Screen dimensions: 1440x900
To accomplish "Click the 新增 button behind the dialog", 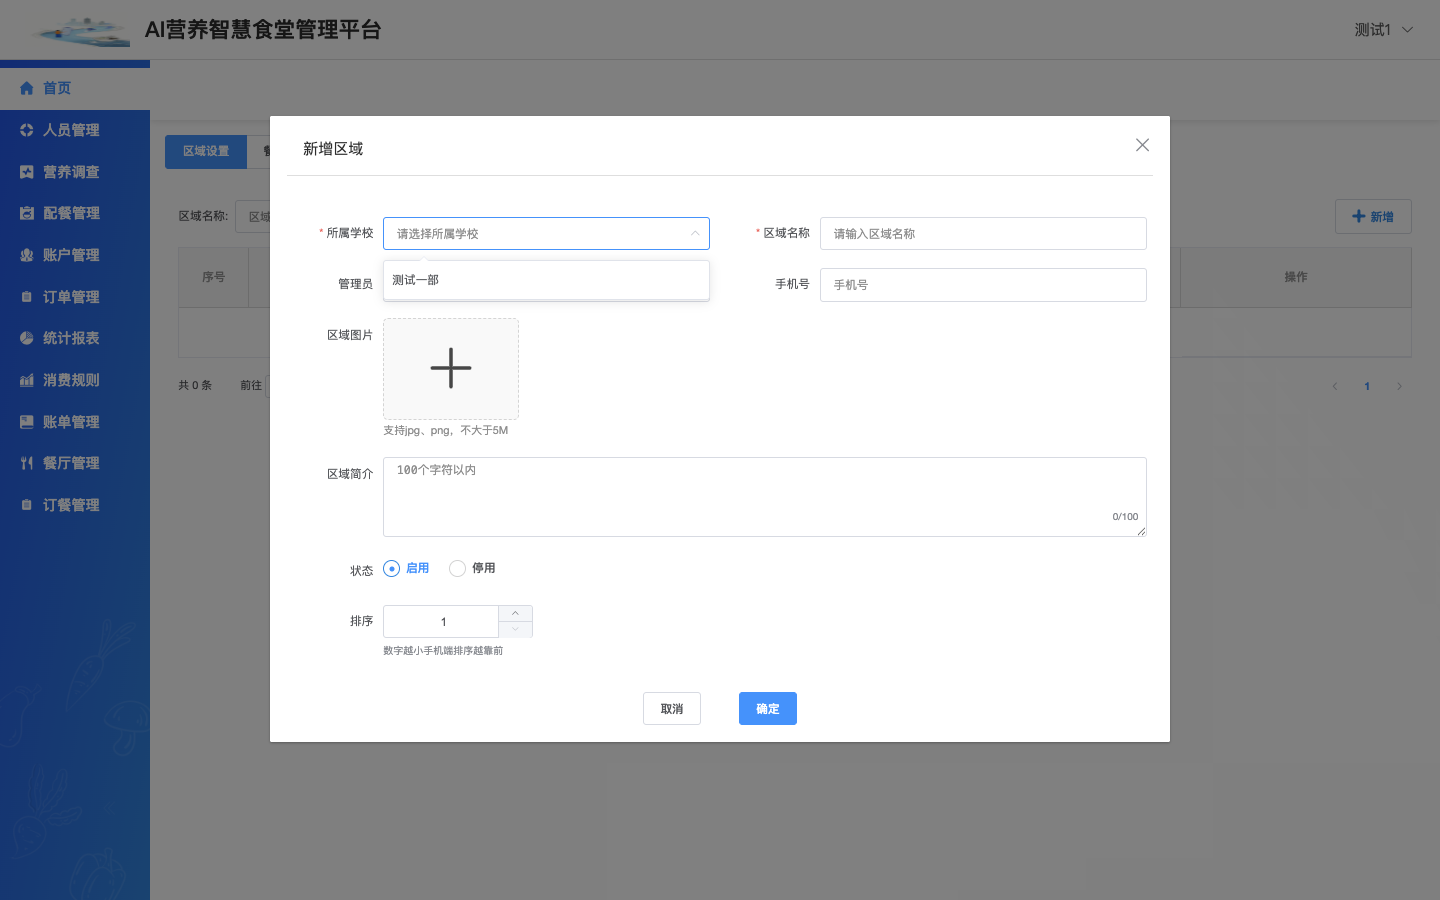I will click(x=1373, y=216).
